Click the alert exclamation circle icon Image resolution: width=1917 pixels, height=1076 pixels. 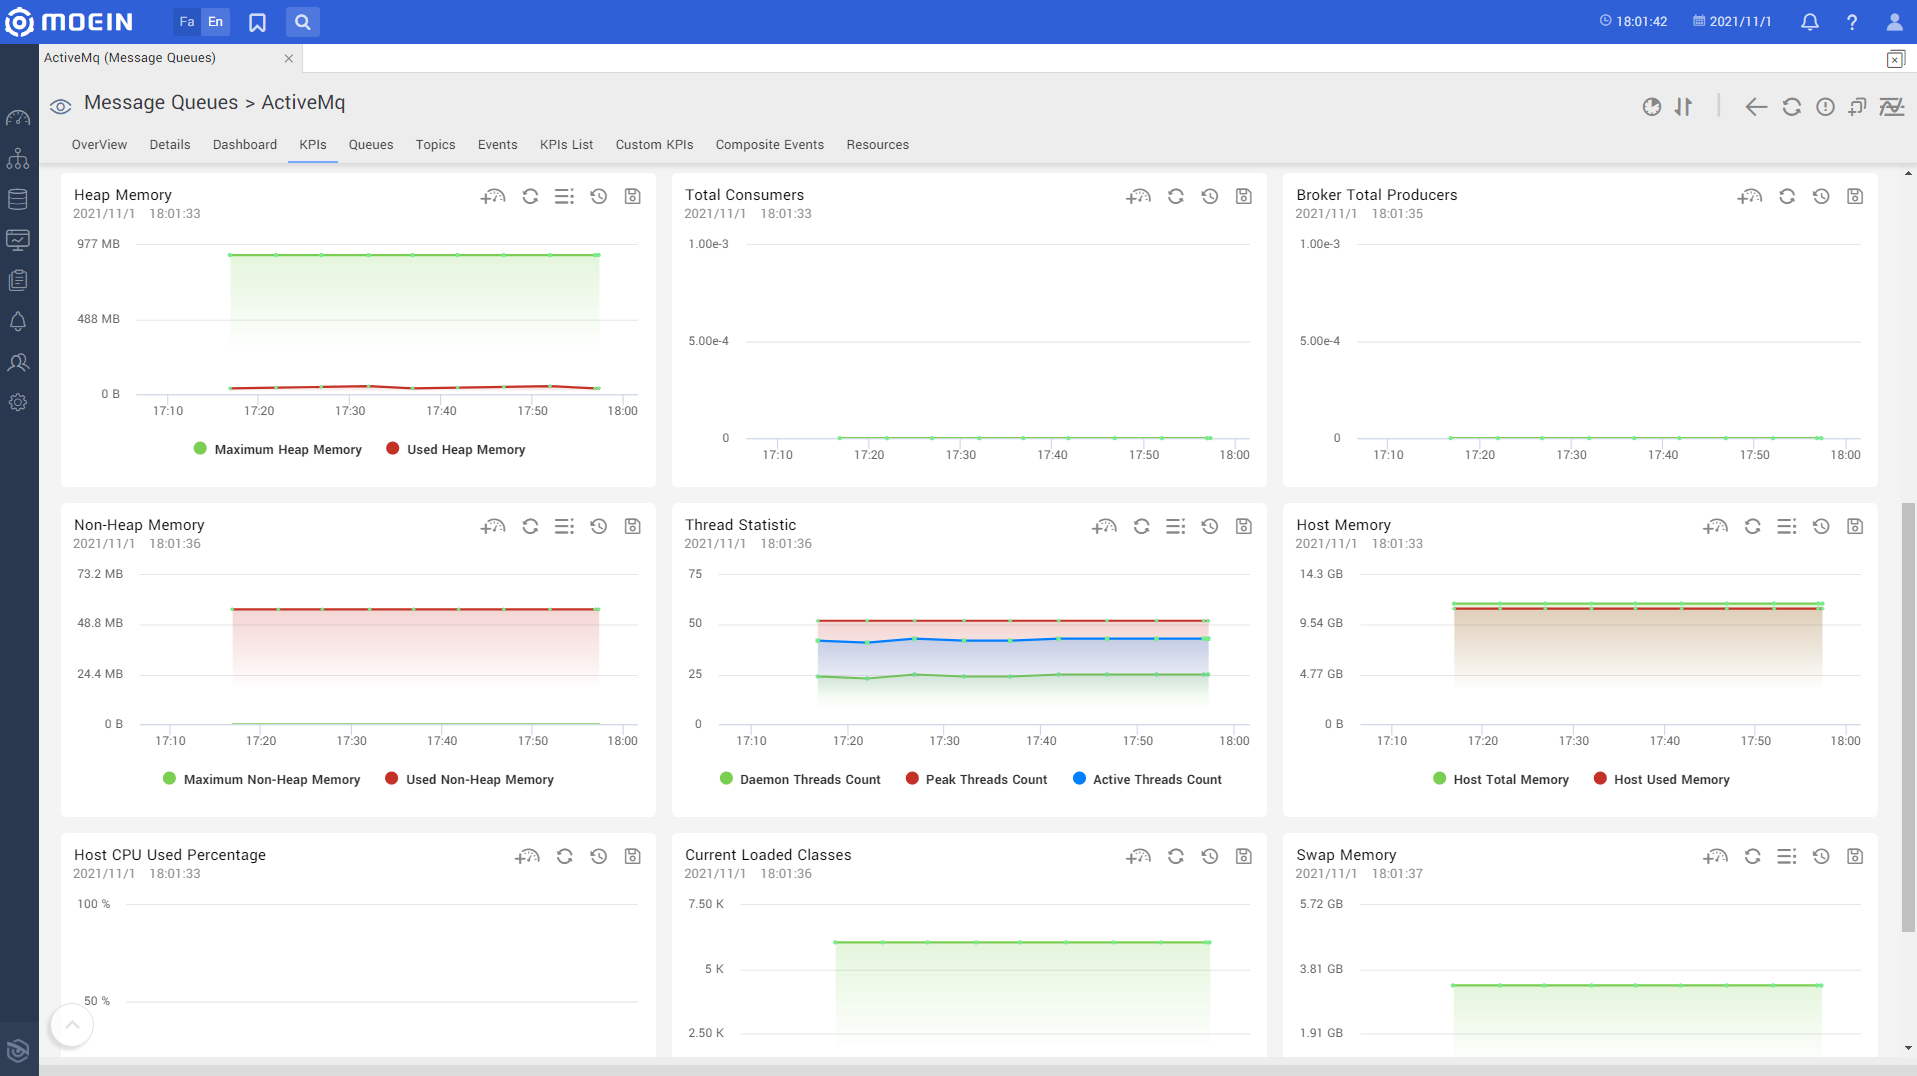[1826, 106]
